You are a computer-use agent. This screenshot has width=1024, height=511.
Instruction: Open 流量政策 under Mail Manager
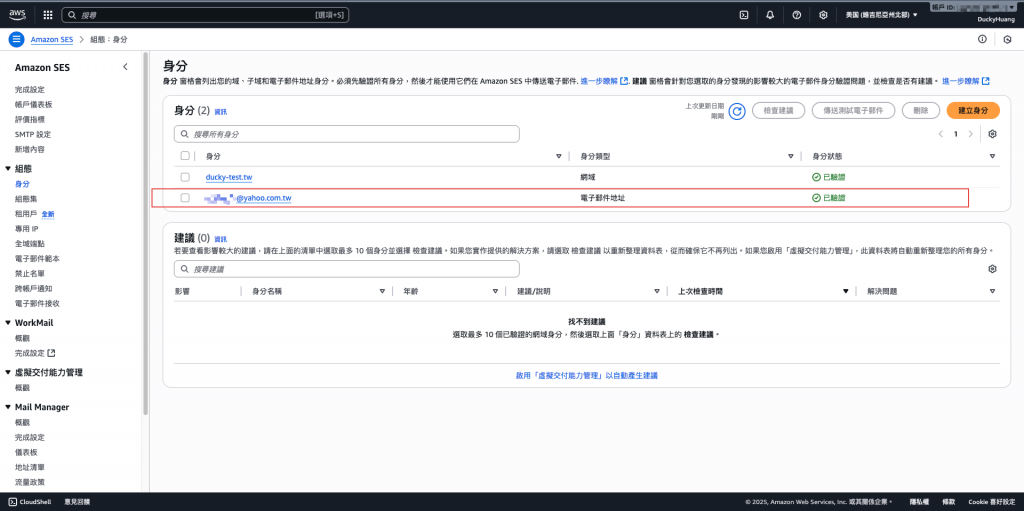30,482
